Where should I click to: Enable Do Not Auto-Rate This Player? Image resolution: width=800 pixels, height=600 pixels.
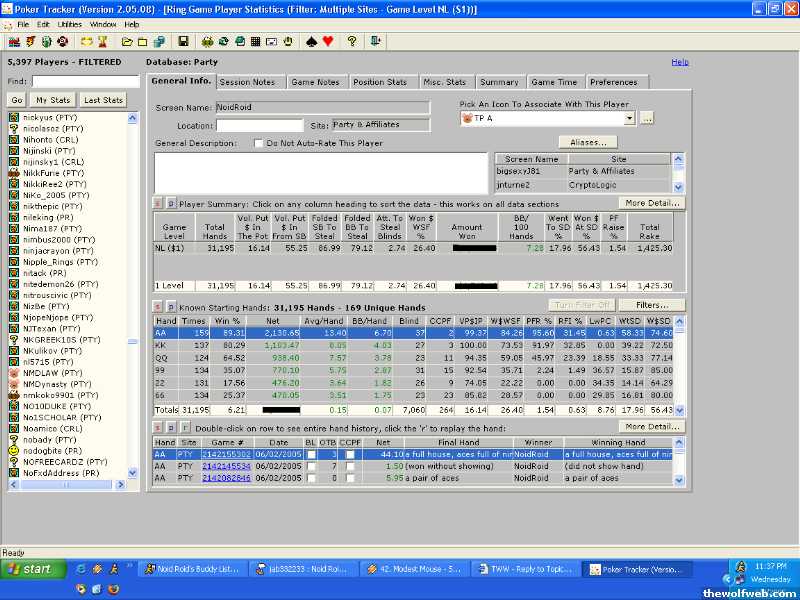click(x=259, y=143)
